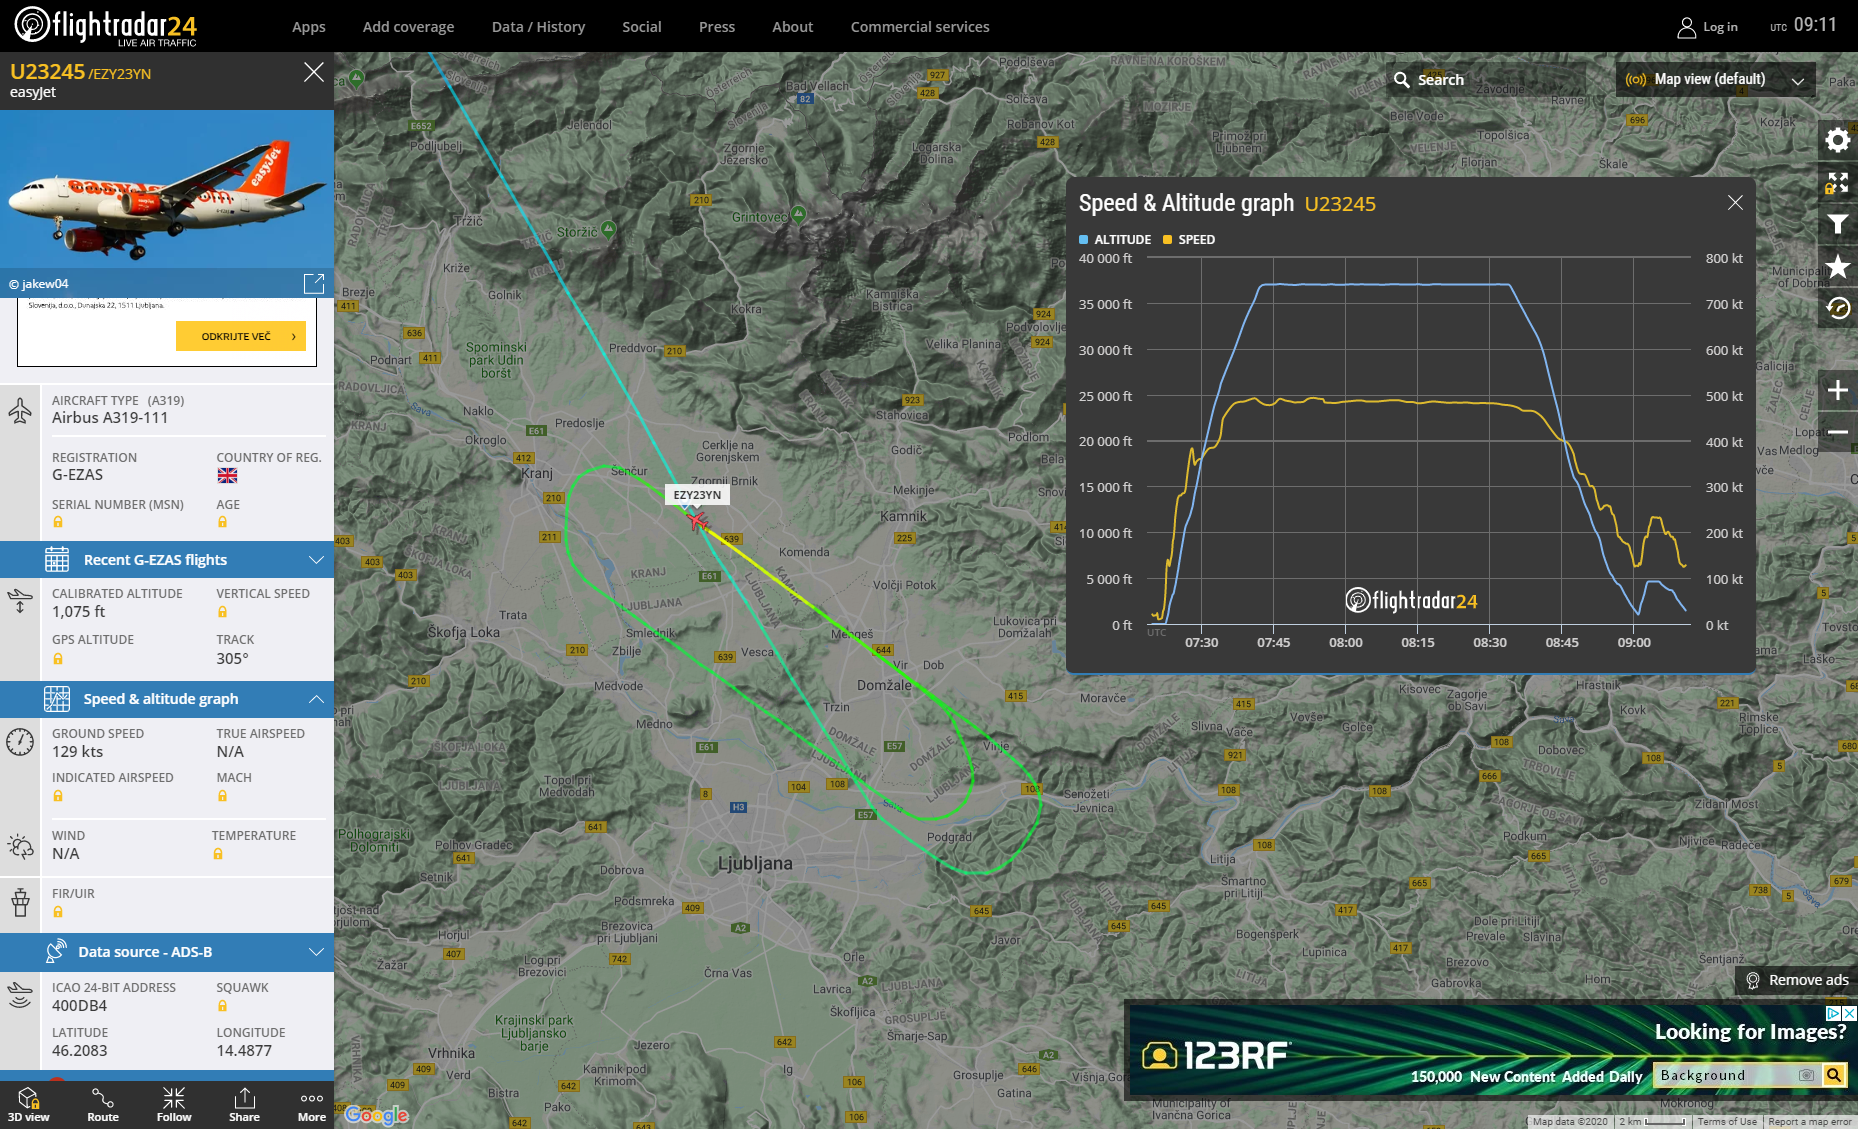This screenshot has height=1129, width=1858.
Task: Click the user account icon
Action: click(x=1686, y=27)
